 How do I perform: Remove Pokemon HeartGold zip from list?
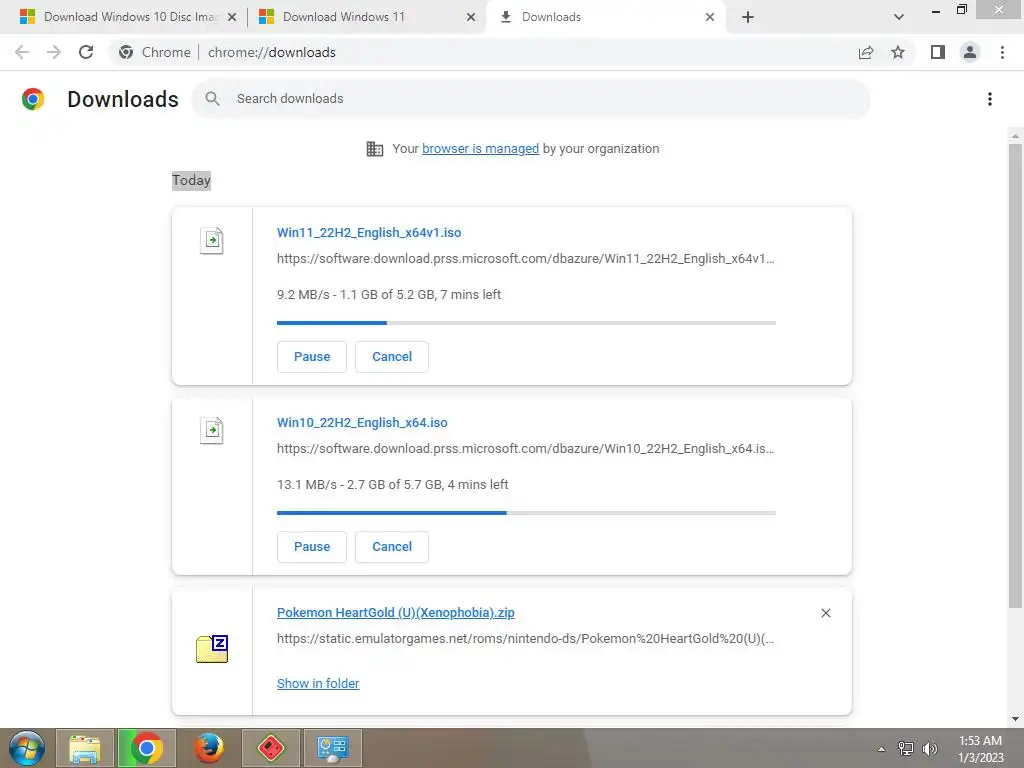click(x=825, y=613)
